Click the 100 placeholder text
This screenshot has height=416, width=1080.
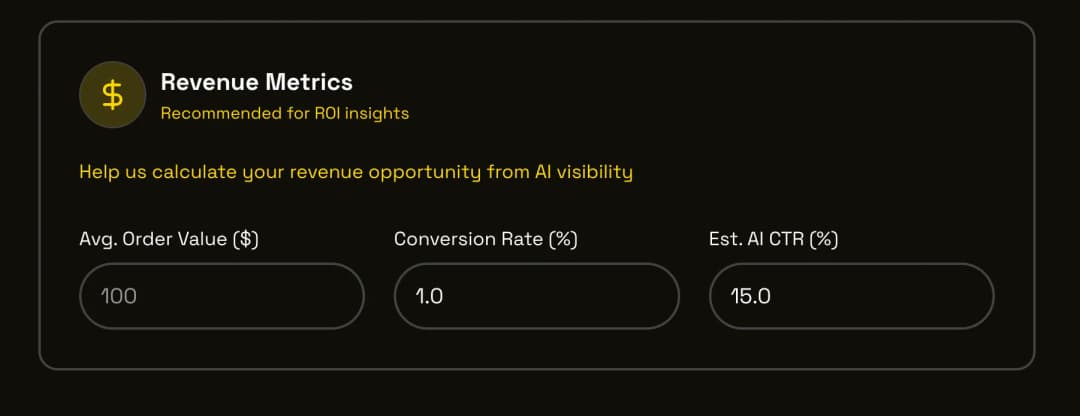tap(118, 296)
